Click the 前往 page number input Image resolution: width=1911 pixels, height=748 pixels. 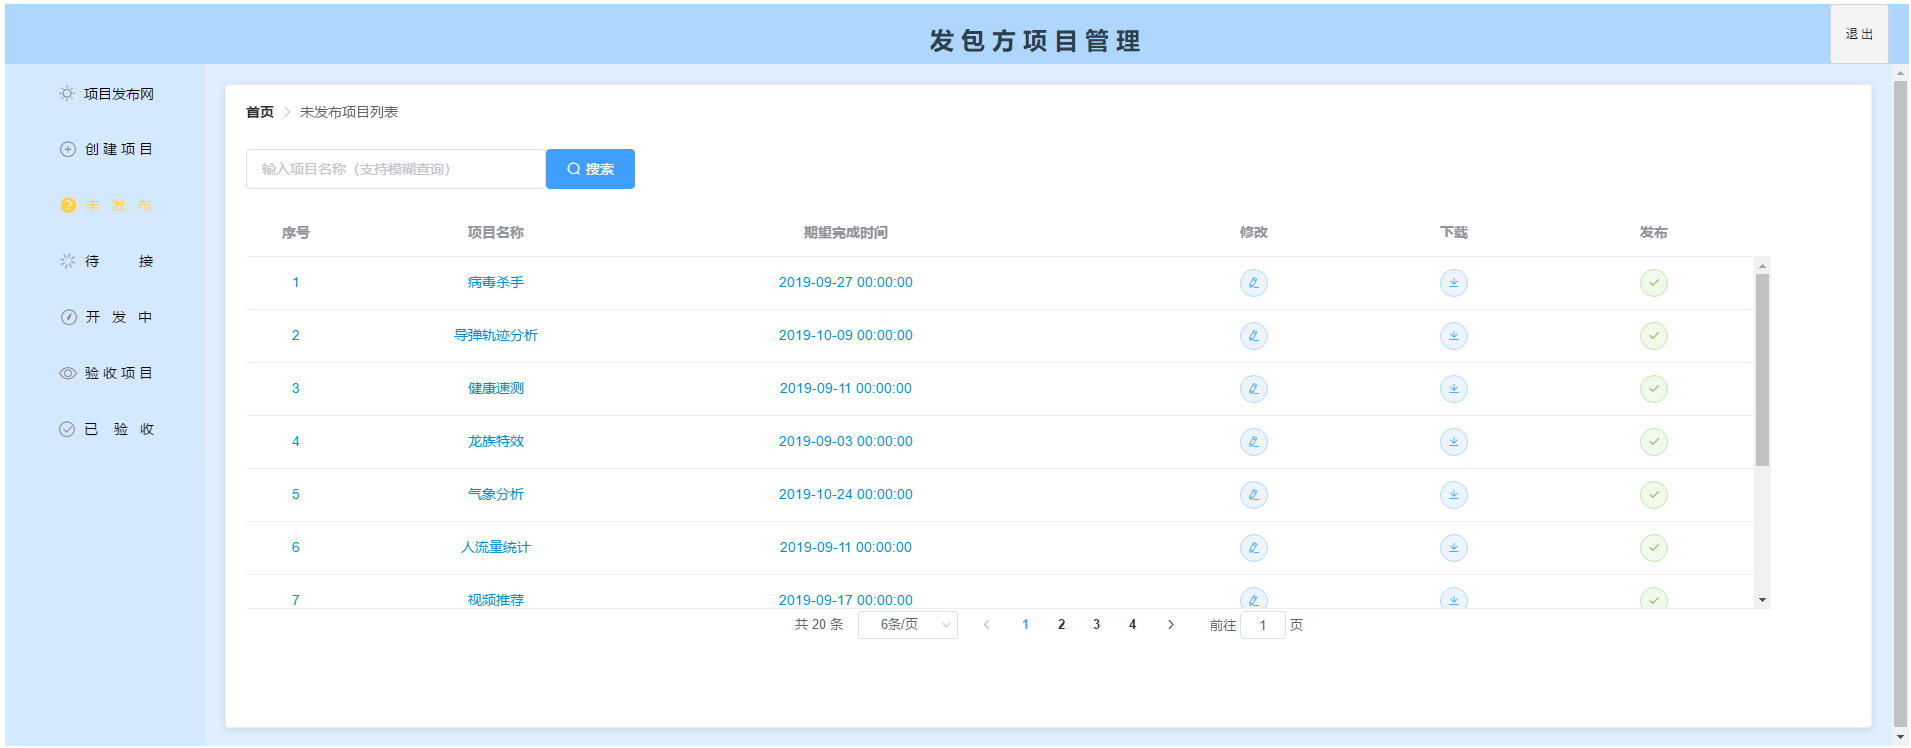[x=1263, y=625]
